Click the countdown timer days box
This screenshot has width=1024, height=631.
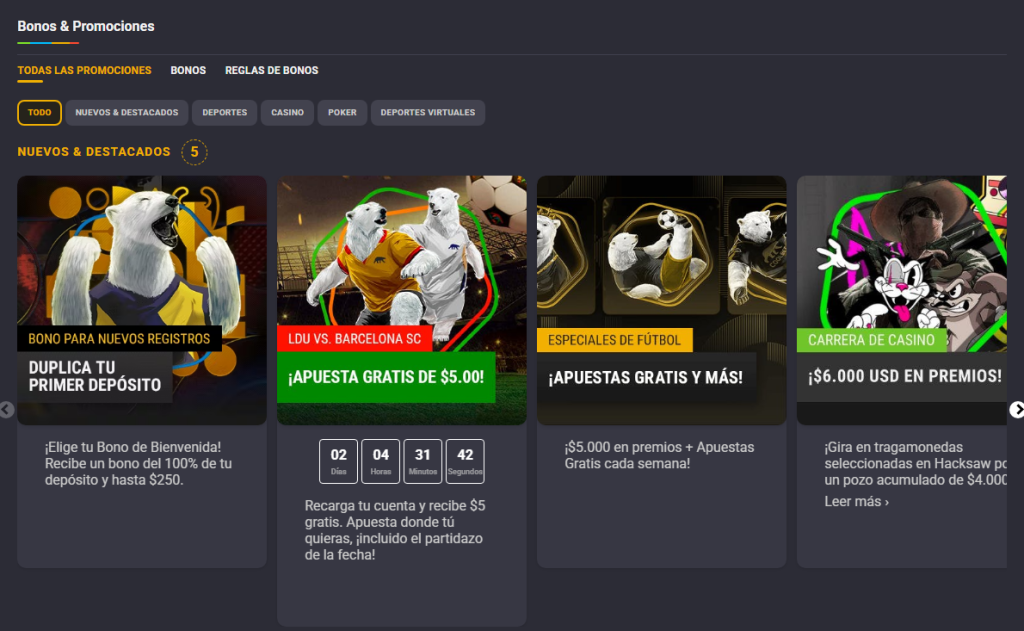click(338, 461)
